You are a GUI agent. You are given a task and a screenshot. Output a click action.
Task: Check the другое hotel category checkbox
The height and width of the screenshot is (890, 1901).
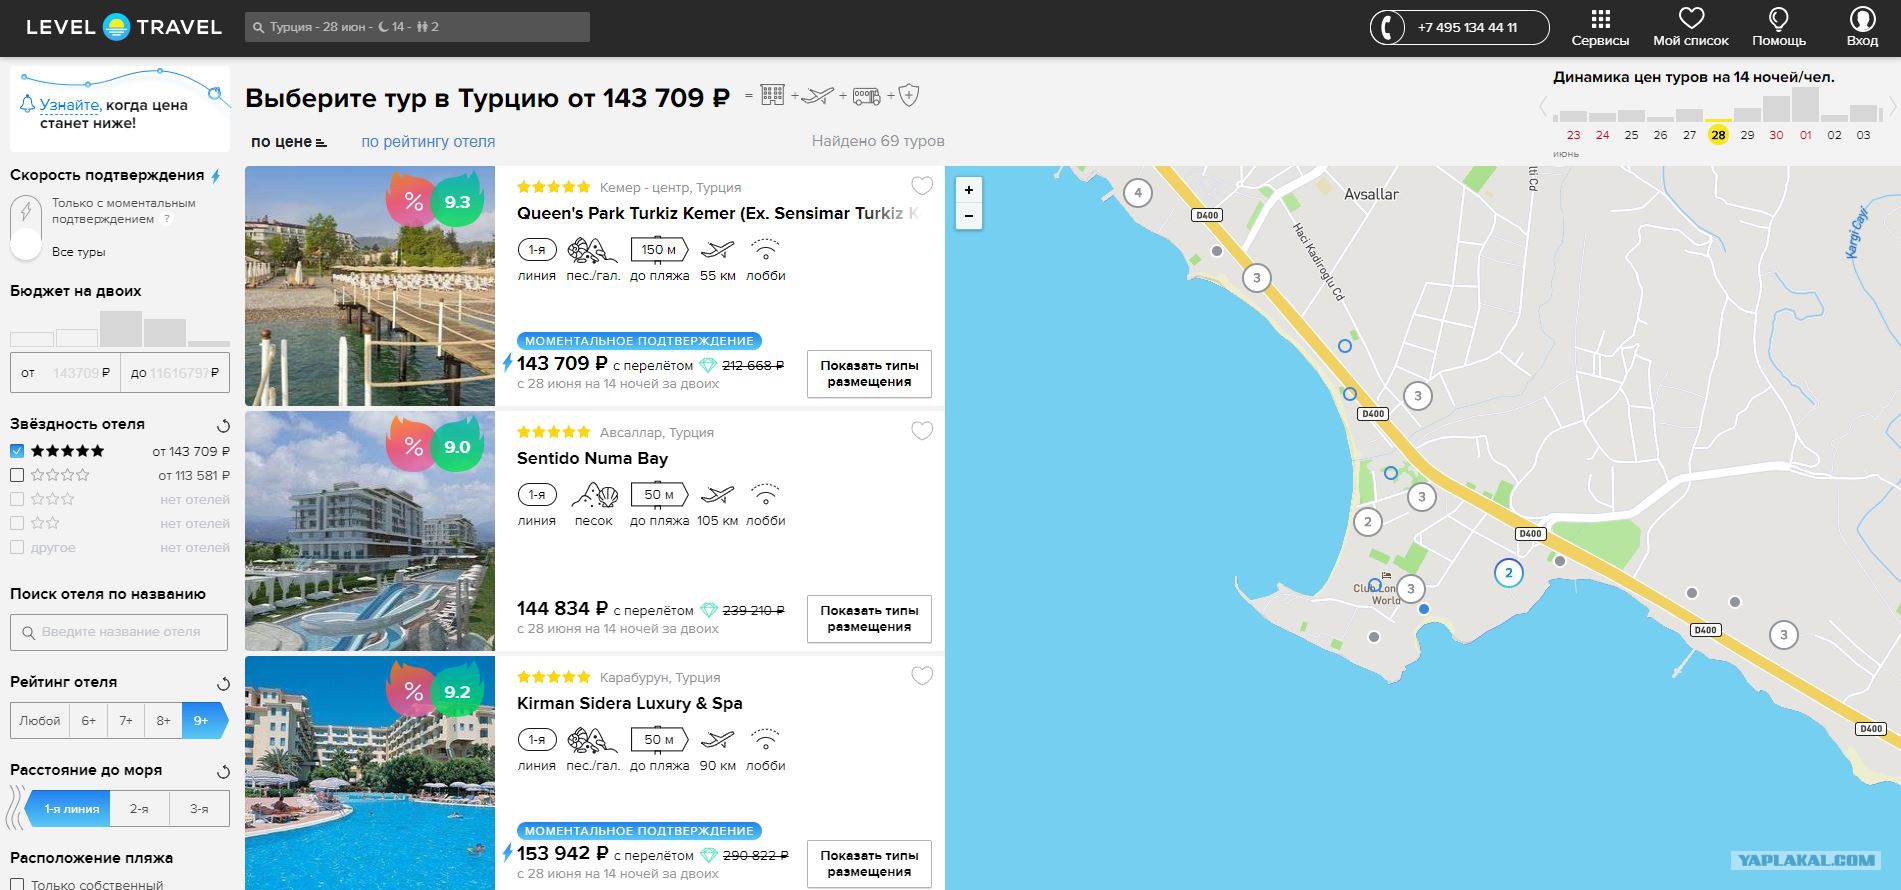click(17, 547)
